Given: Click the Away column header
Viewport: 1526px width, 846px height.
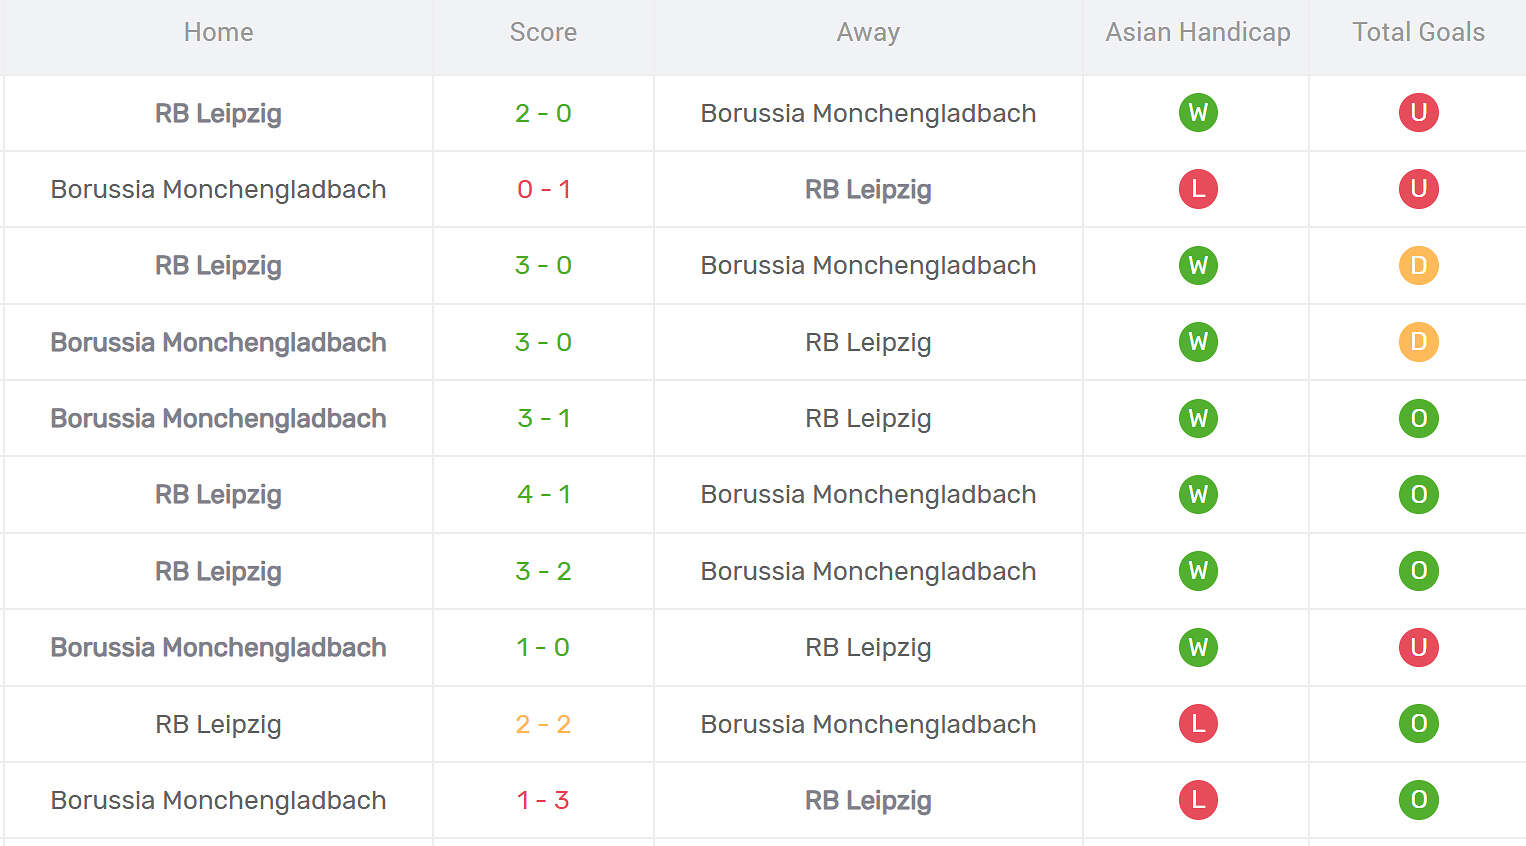Looking at the screenshot, I should (x=868, y=33).
